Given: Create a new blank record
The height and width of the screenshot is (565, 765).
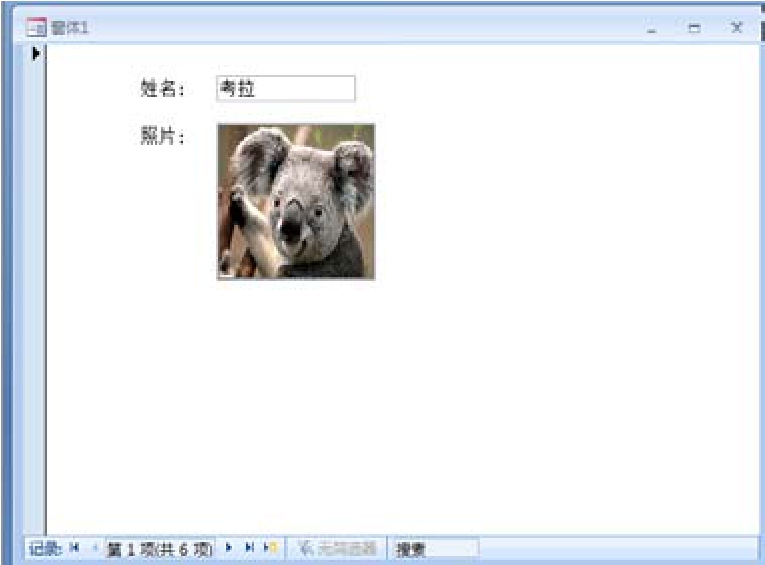Looking at the screenshot, I should 270,548.
